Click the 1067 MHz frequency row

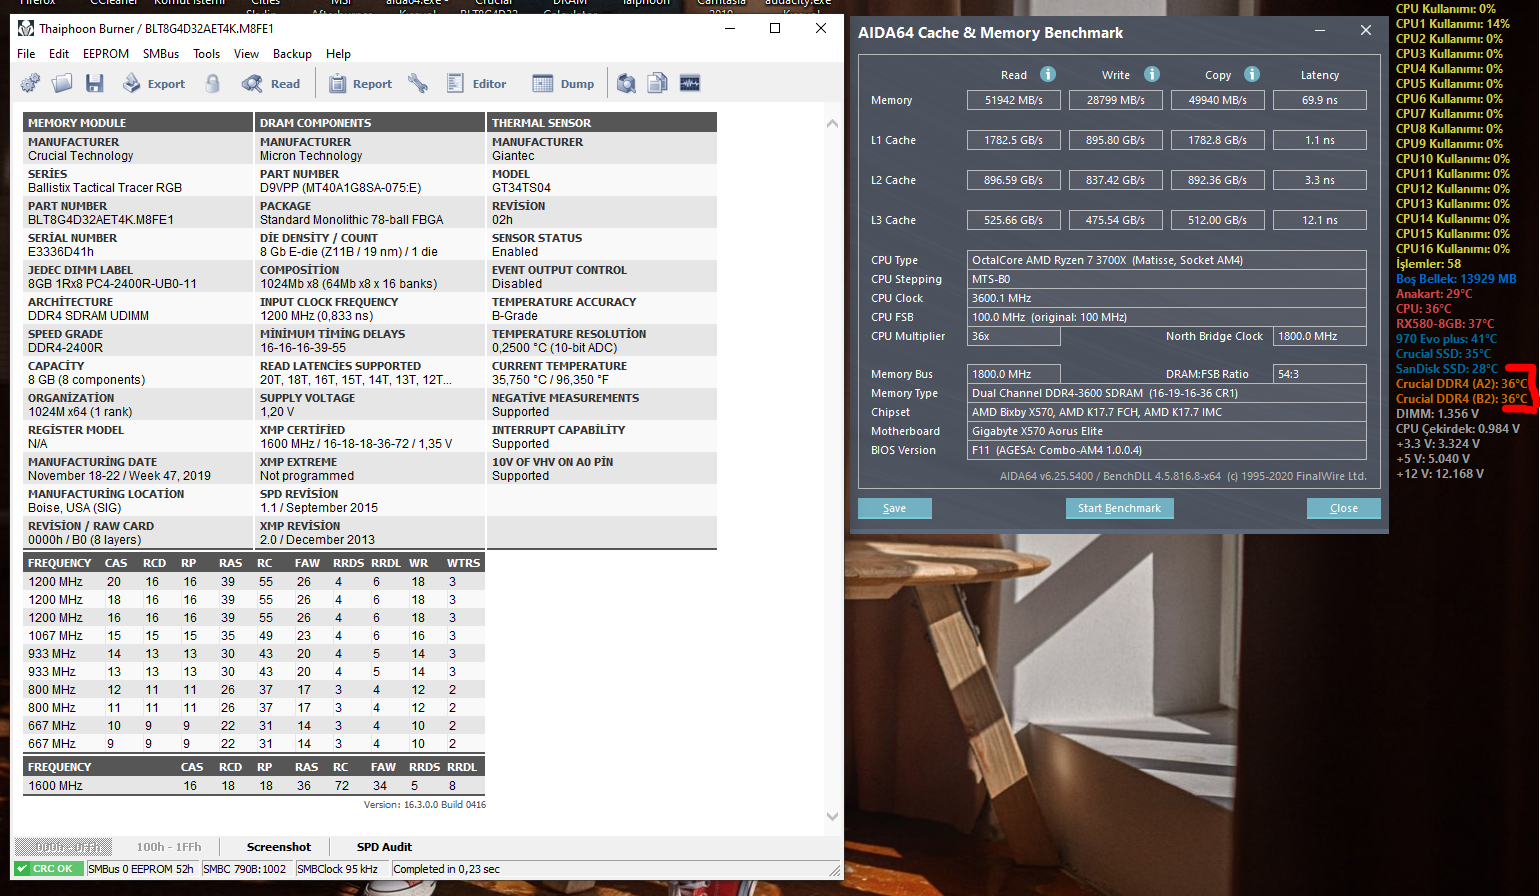click(x=254, y=636)
